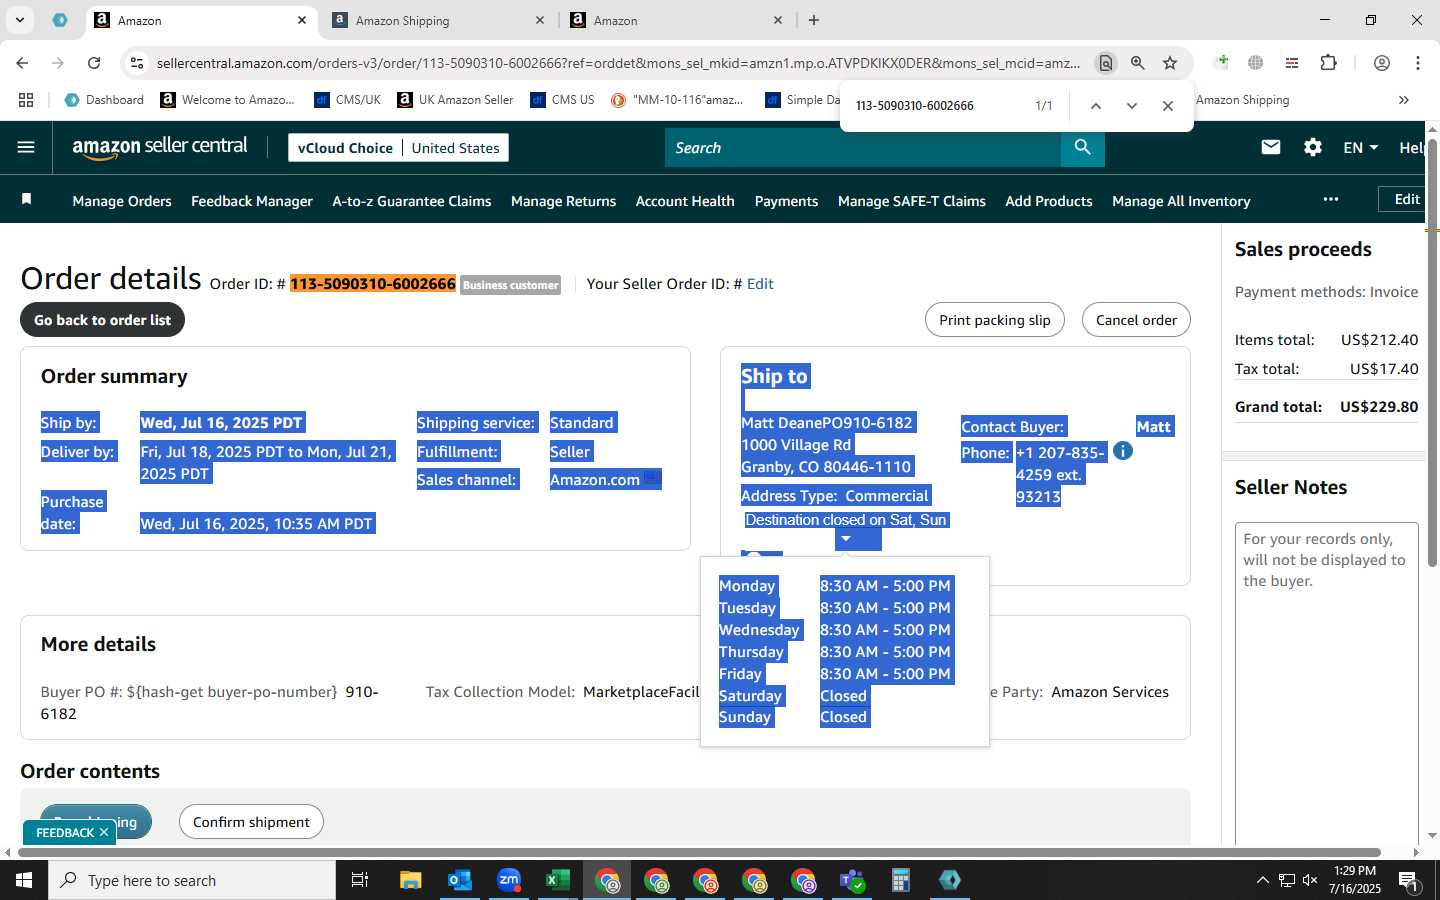The width and height of the screenshot is (1440, 900).
Task: Open Calculator from the taskbar
Action: (900, 880)
